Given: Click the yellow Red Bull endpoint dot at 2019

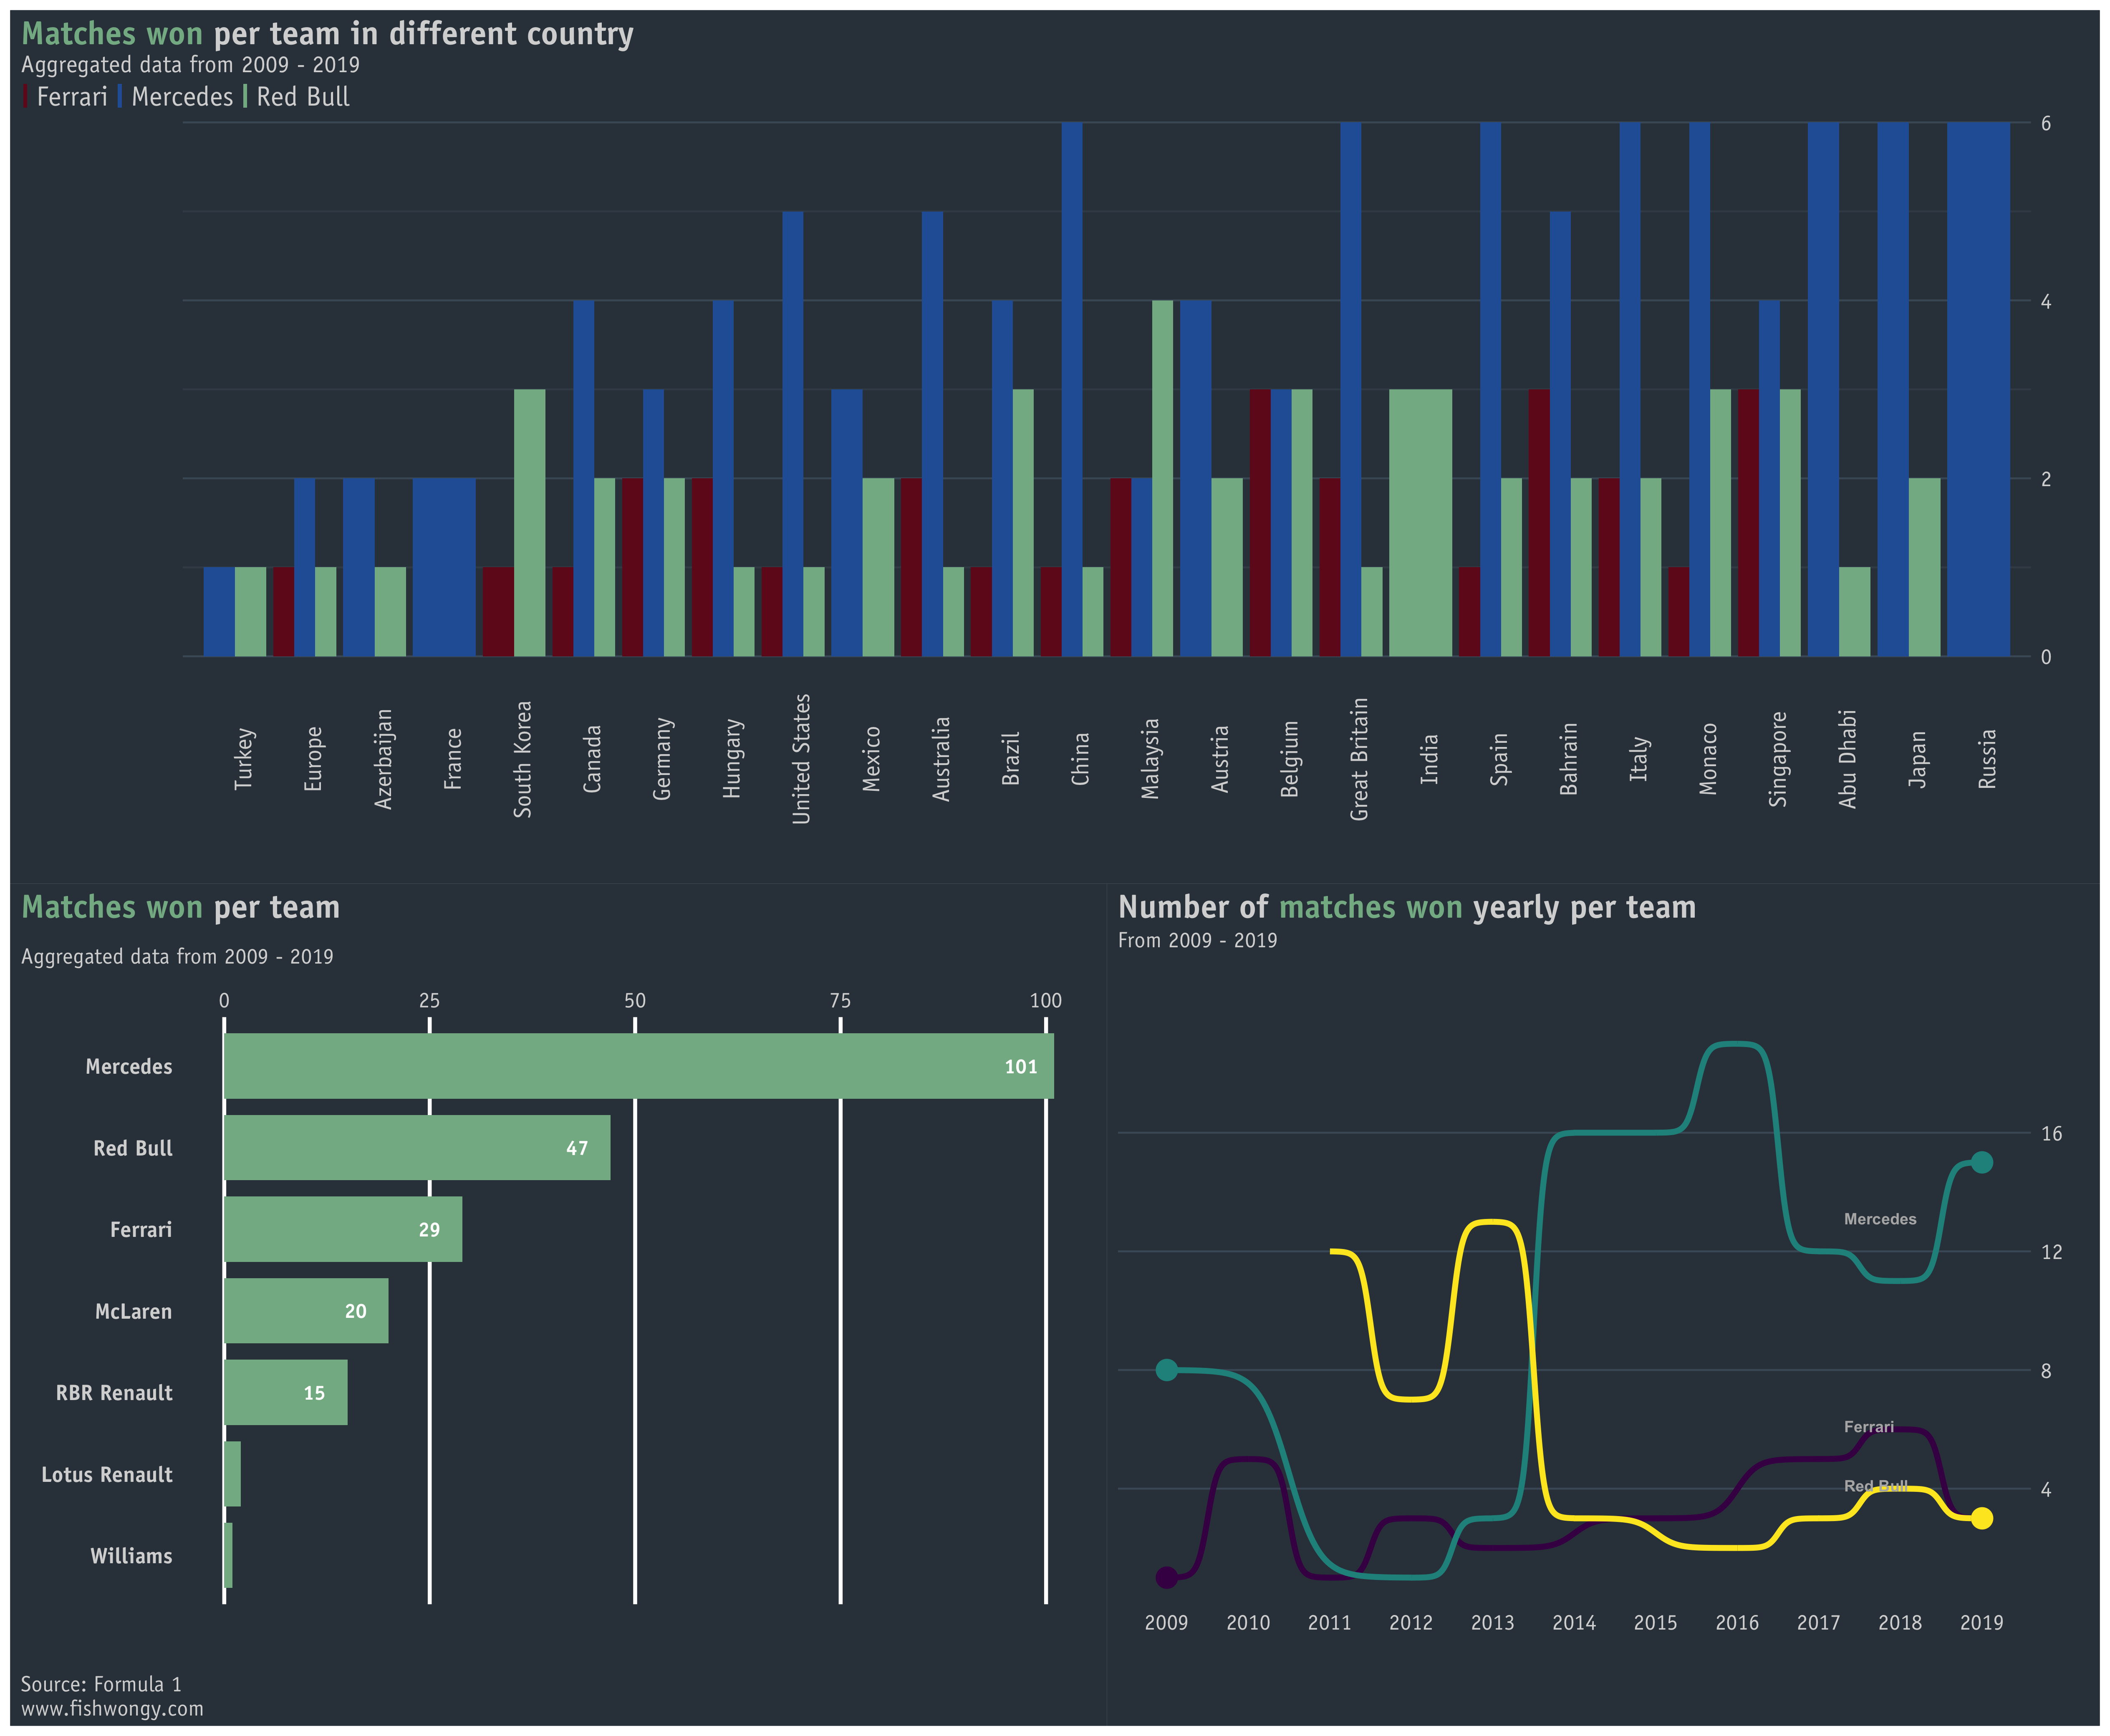Looking at the screenshot, I should [1982, 1518].
